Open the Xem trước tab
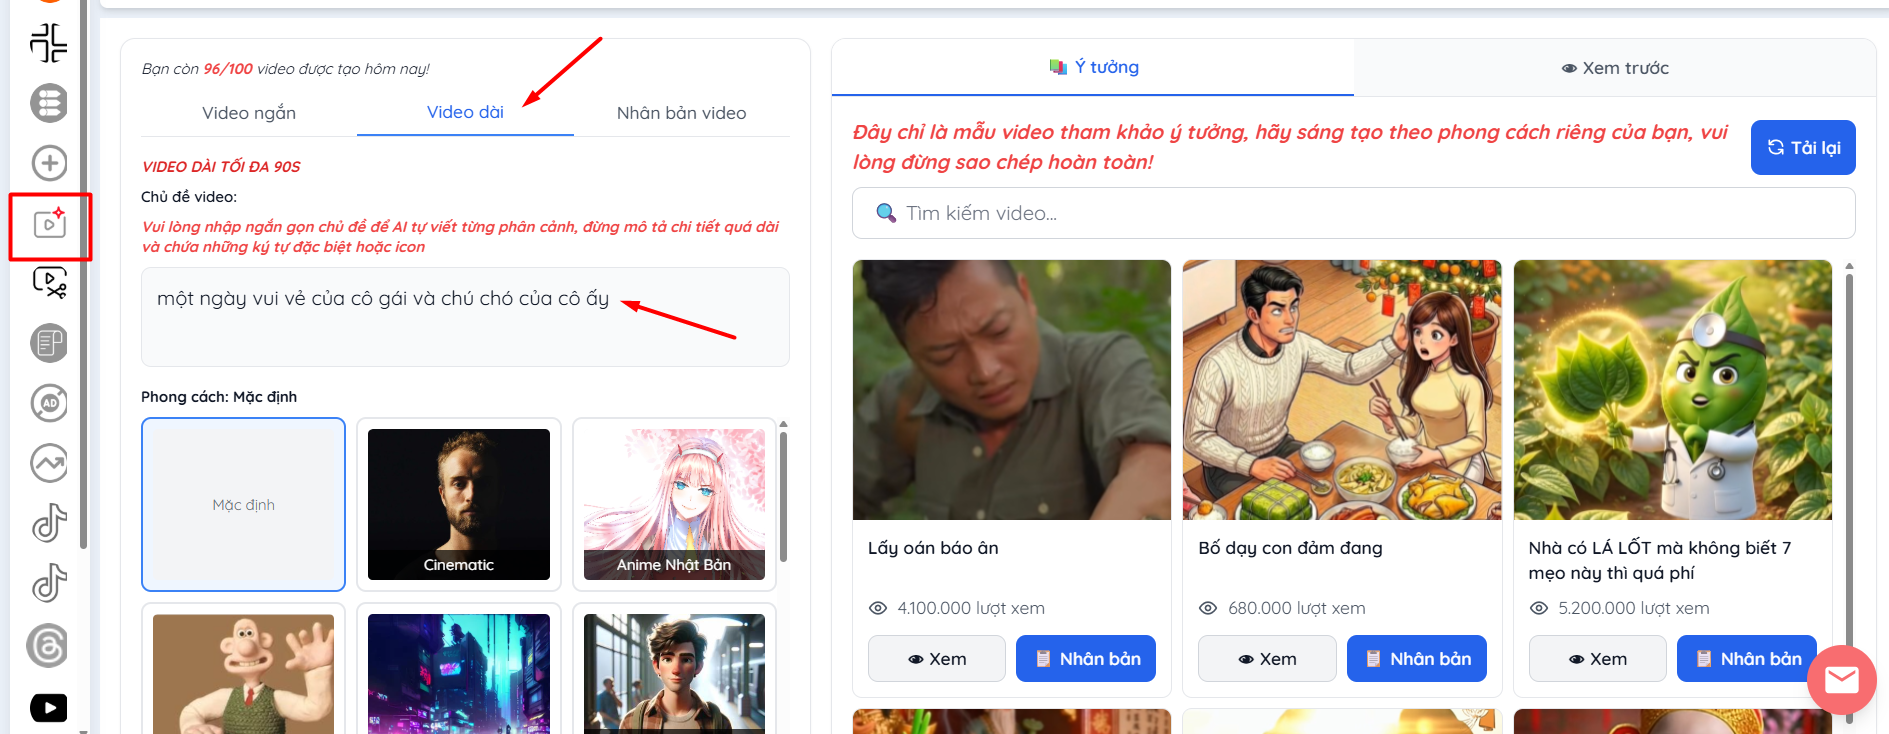 click(x=1614, y=68)
